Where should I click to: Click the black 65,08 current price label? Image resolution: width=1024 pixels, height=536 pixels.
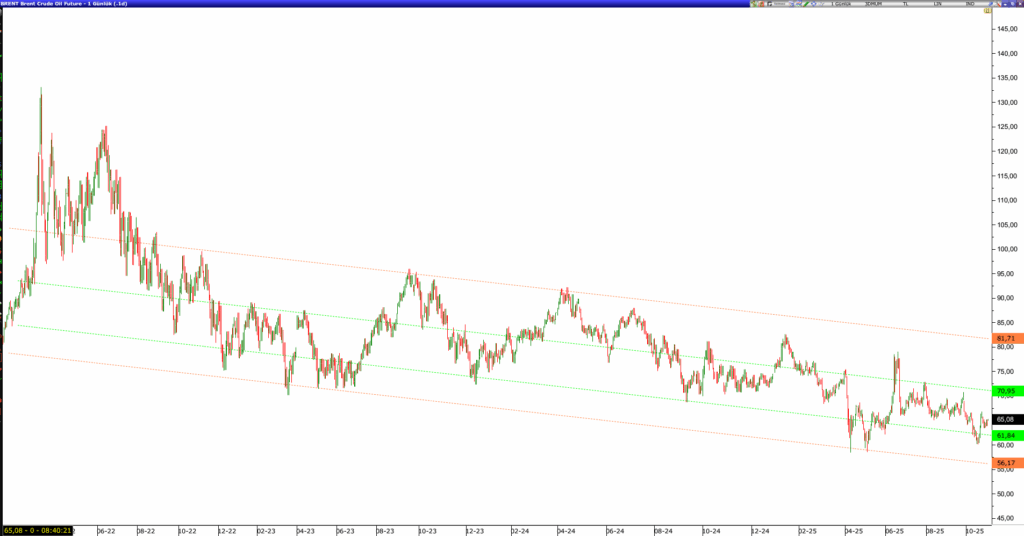(x=1006, y=420)
